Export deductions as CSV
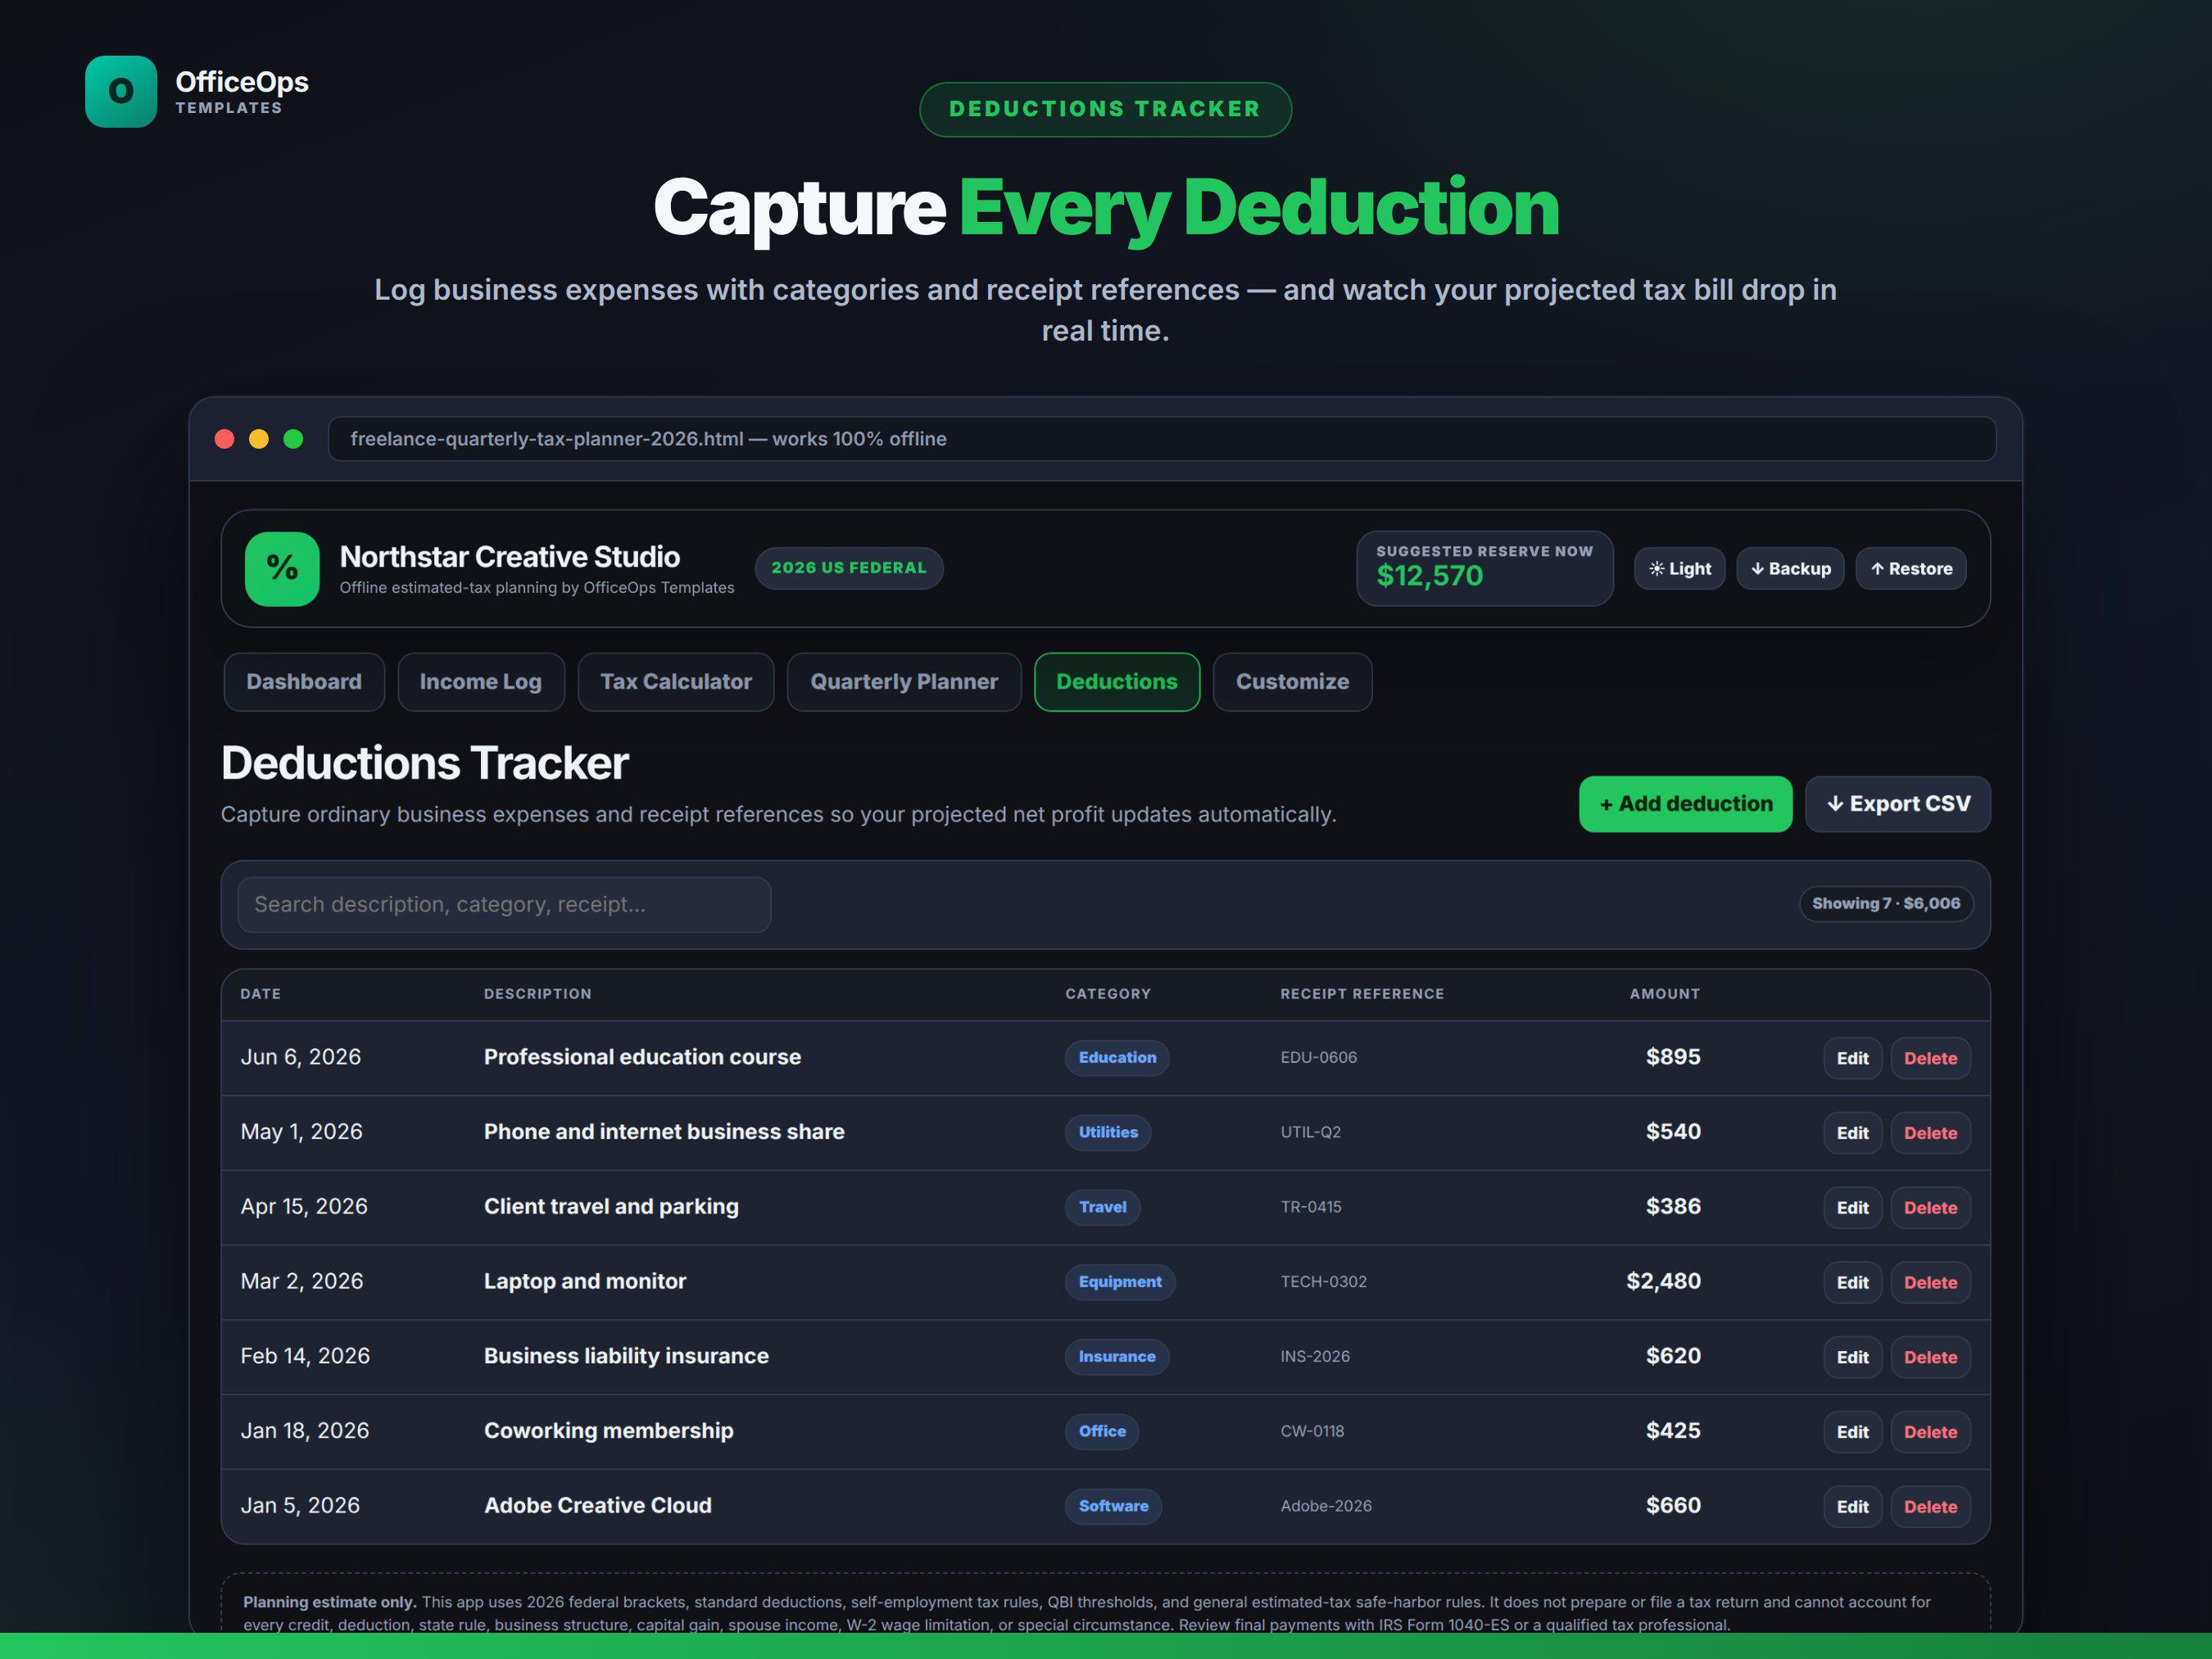 coord(1897,804)
